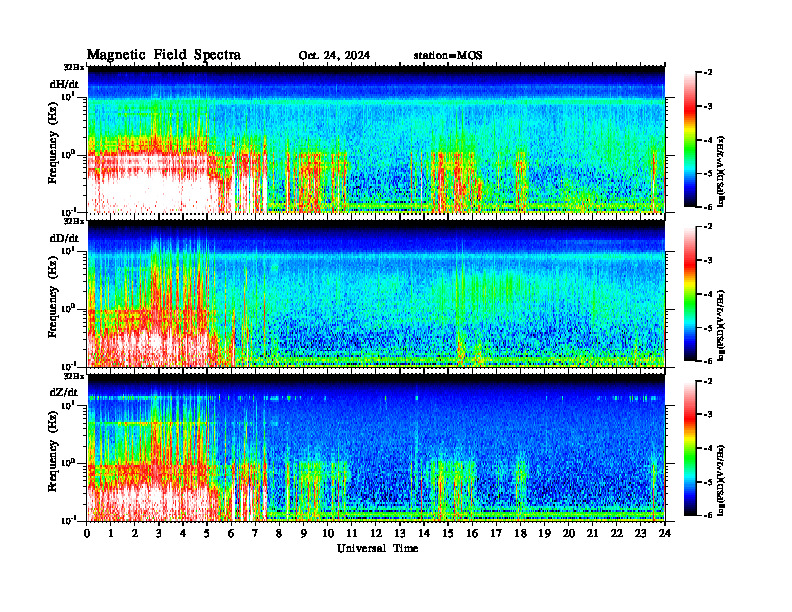Click hour tick label "4" on time axis
The height and width of the screenshot is (612, 792).
(x=183, y=533)
